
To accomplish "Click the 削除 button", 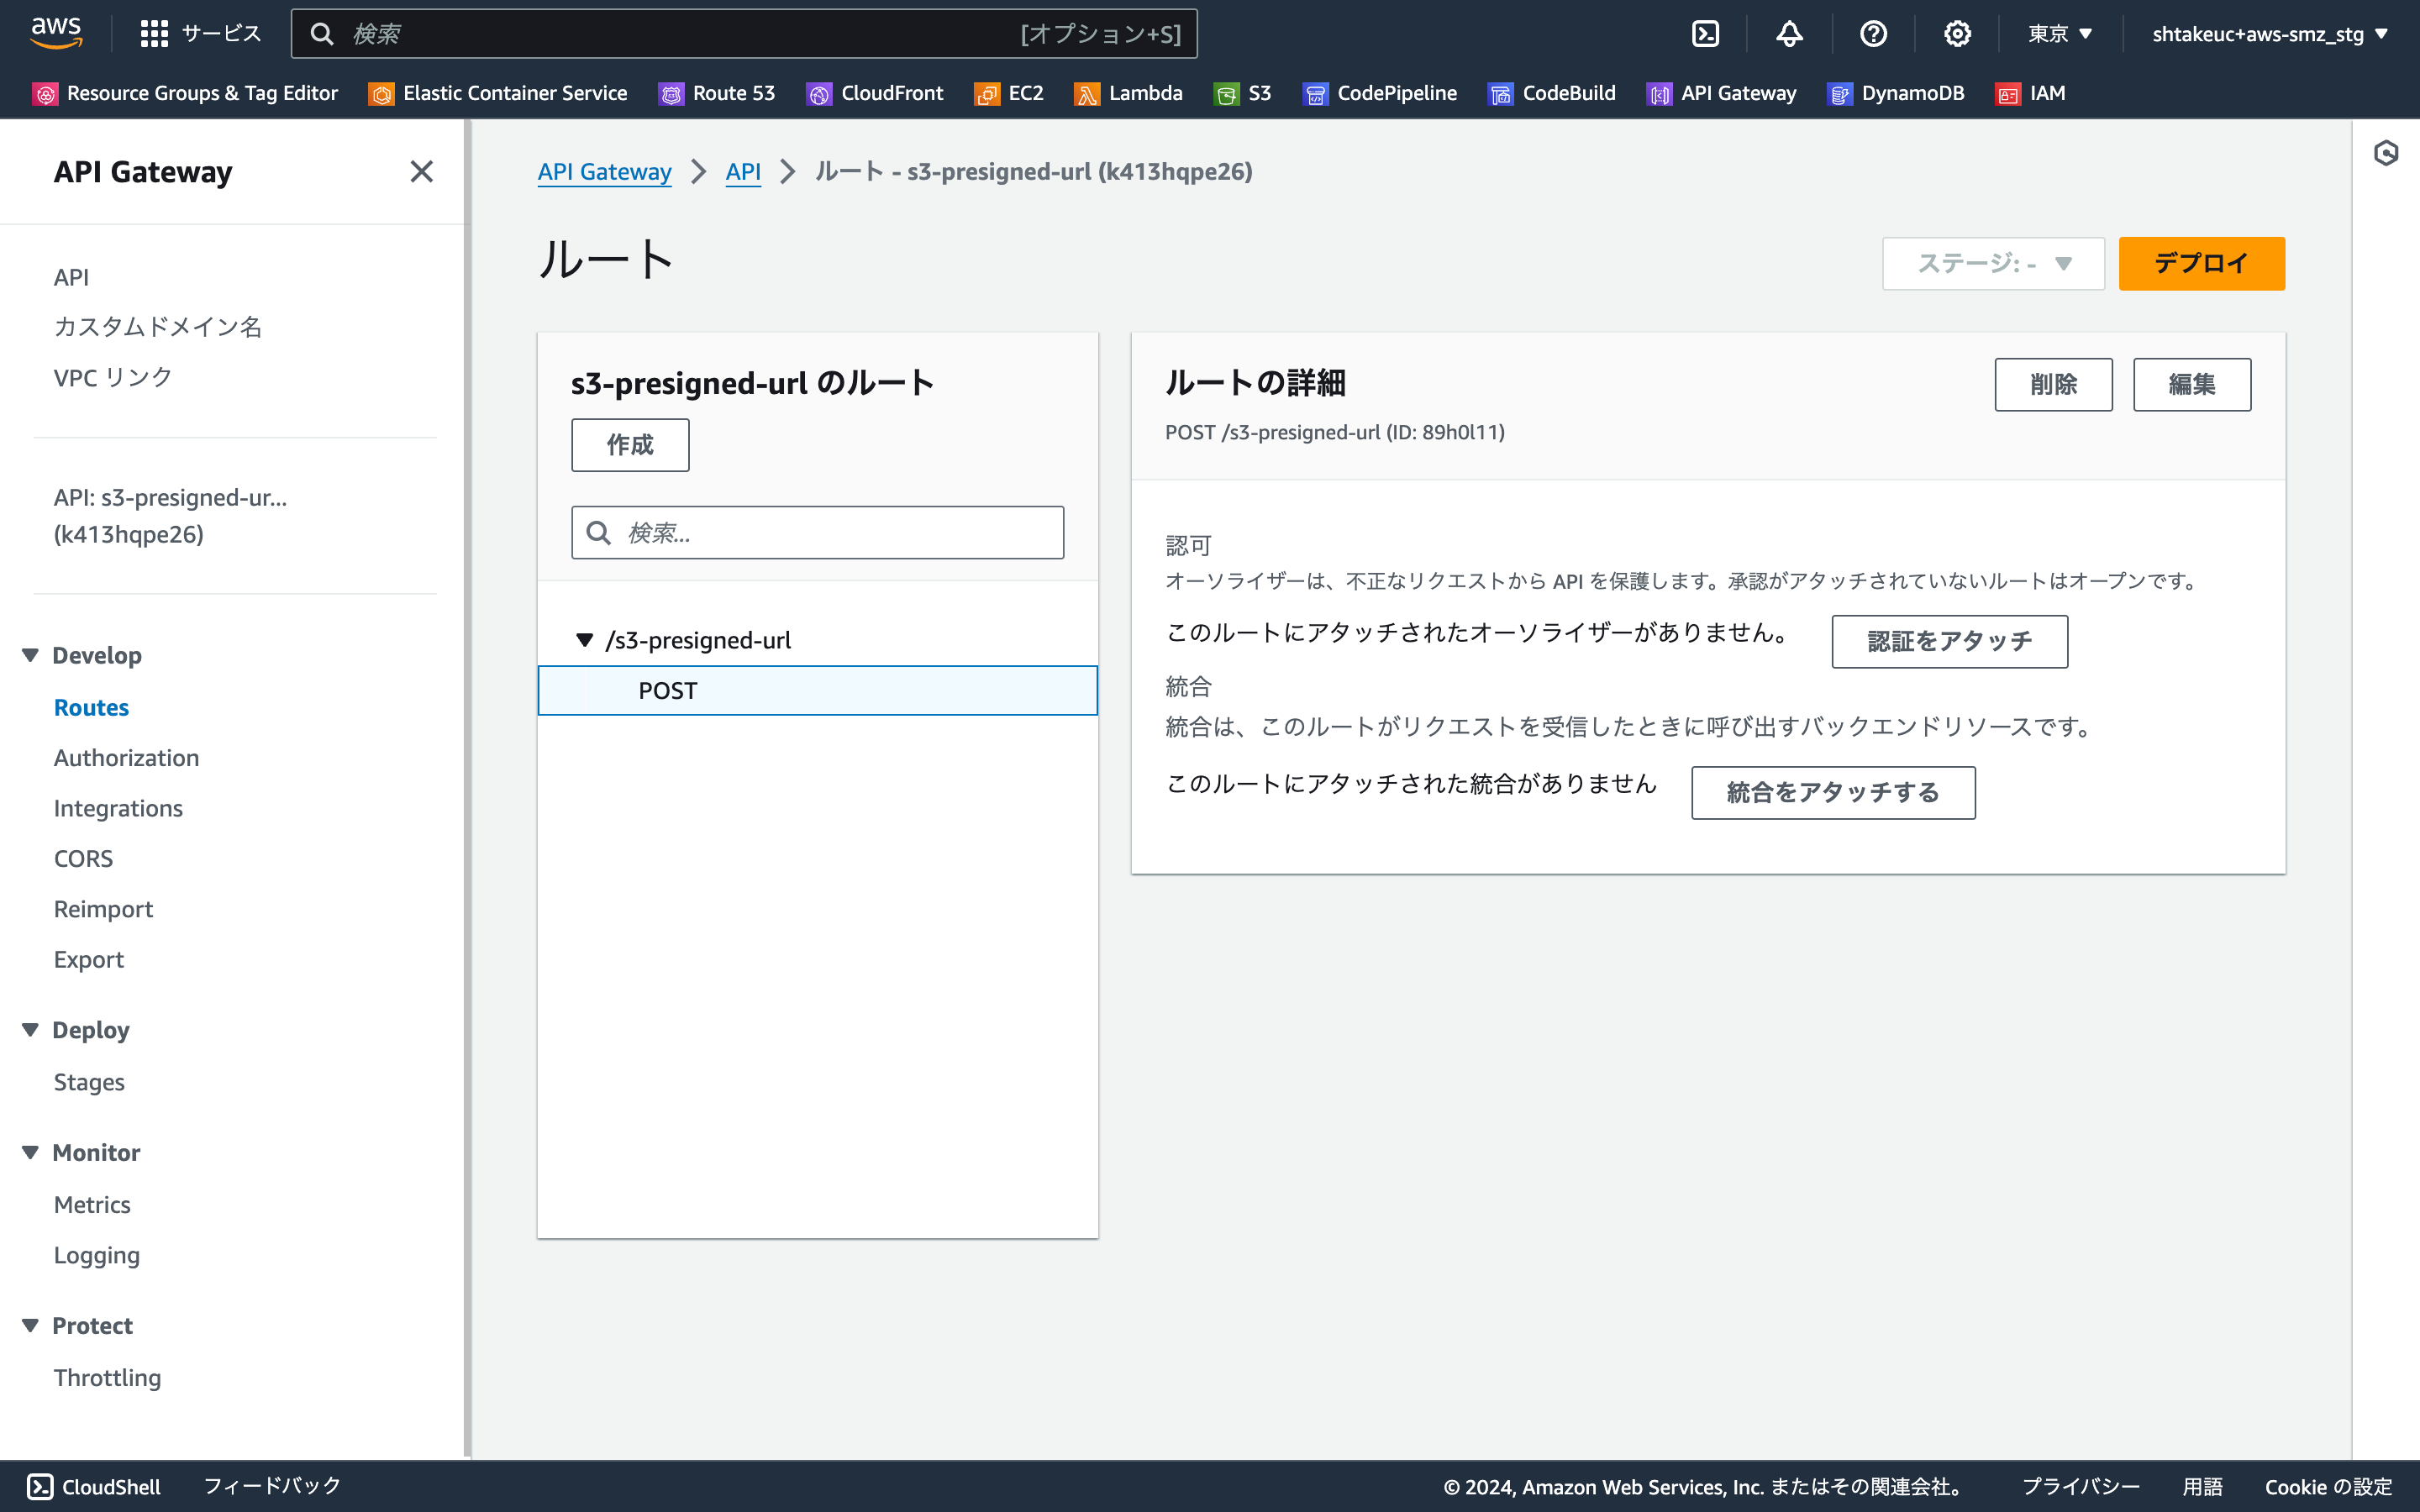I will pyautogui.click(x=2053, y=384).
